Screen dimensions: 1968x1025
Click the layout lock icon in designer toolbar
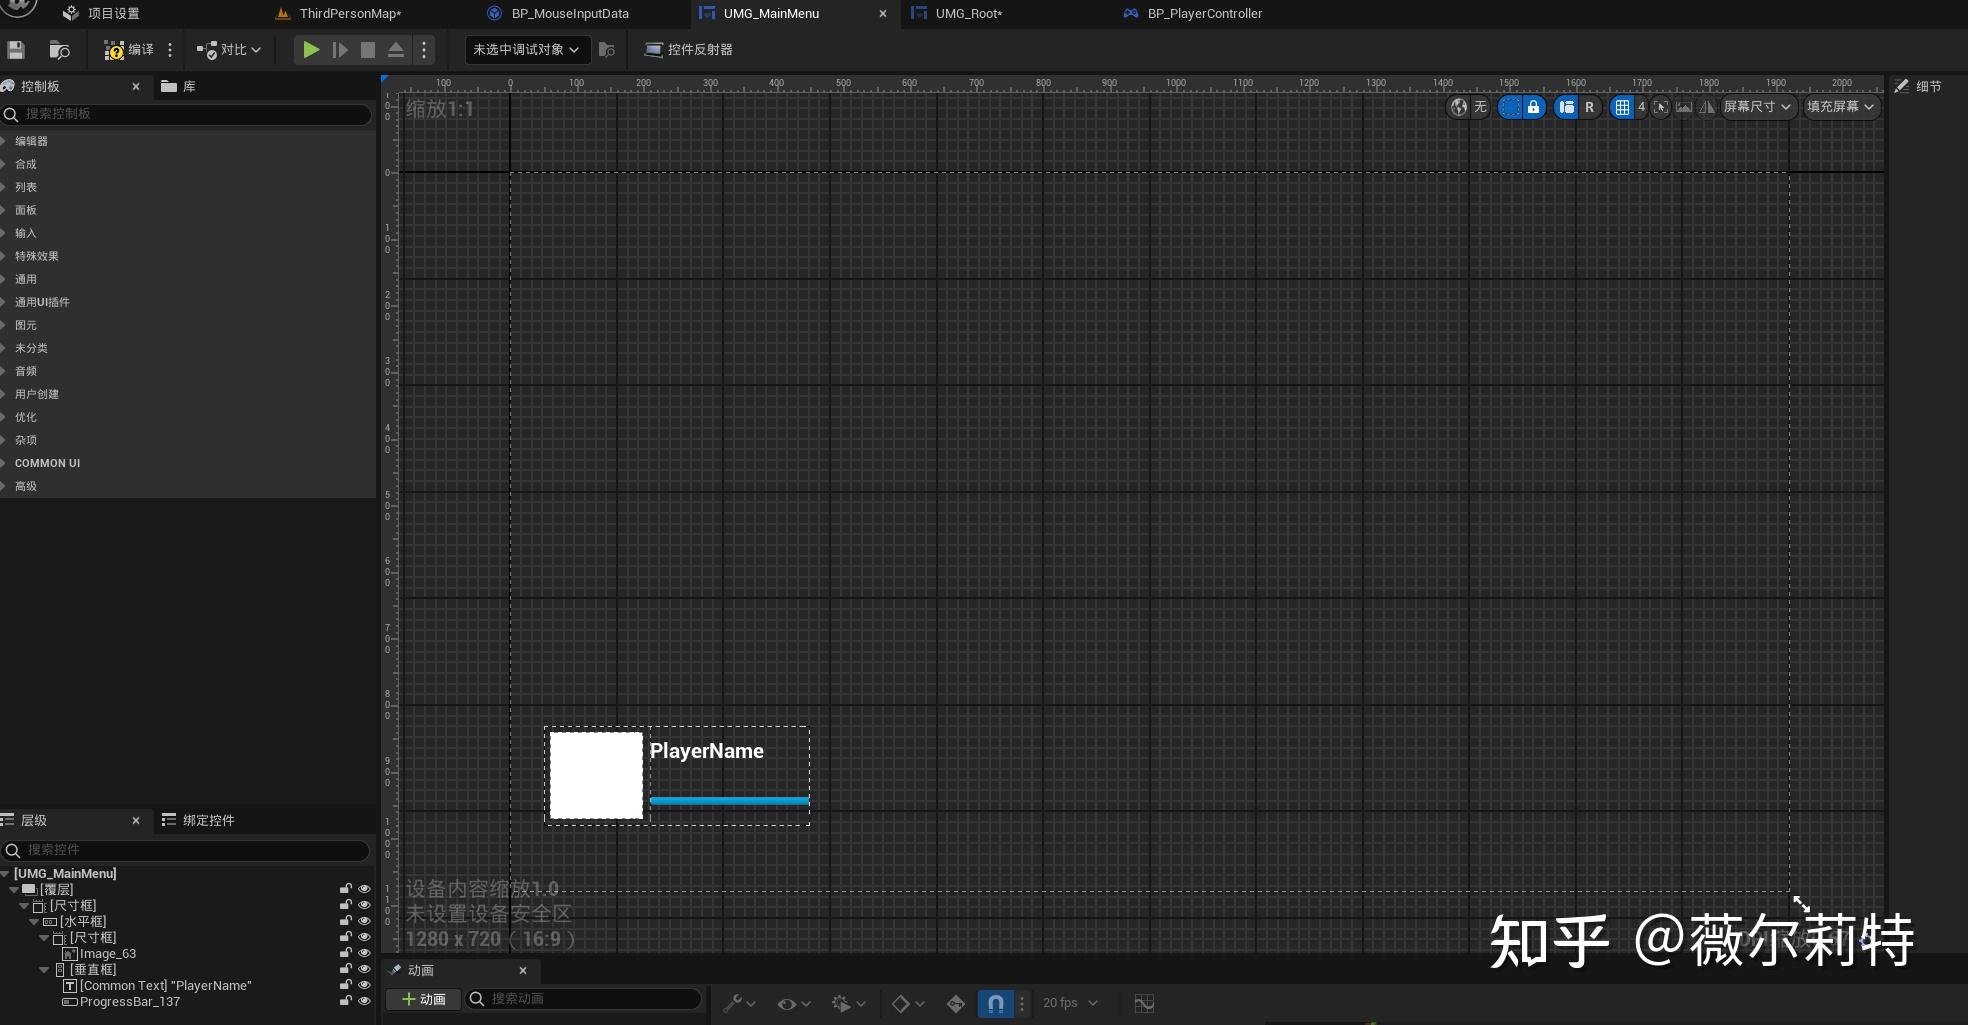coord(1533,107)
